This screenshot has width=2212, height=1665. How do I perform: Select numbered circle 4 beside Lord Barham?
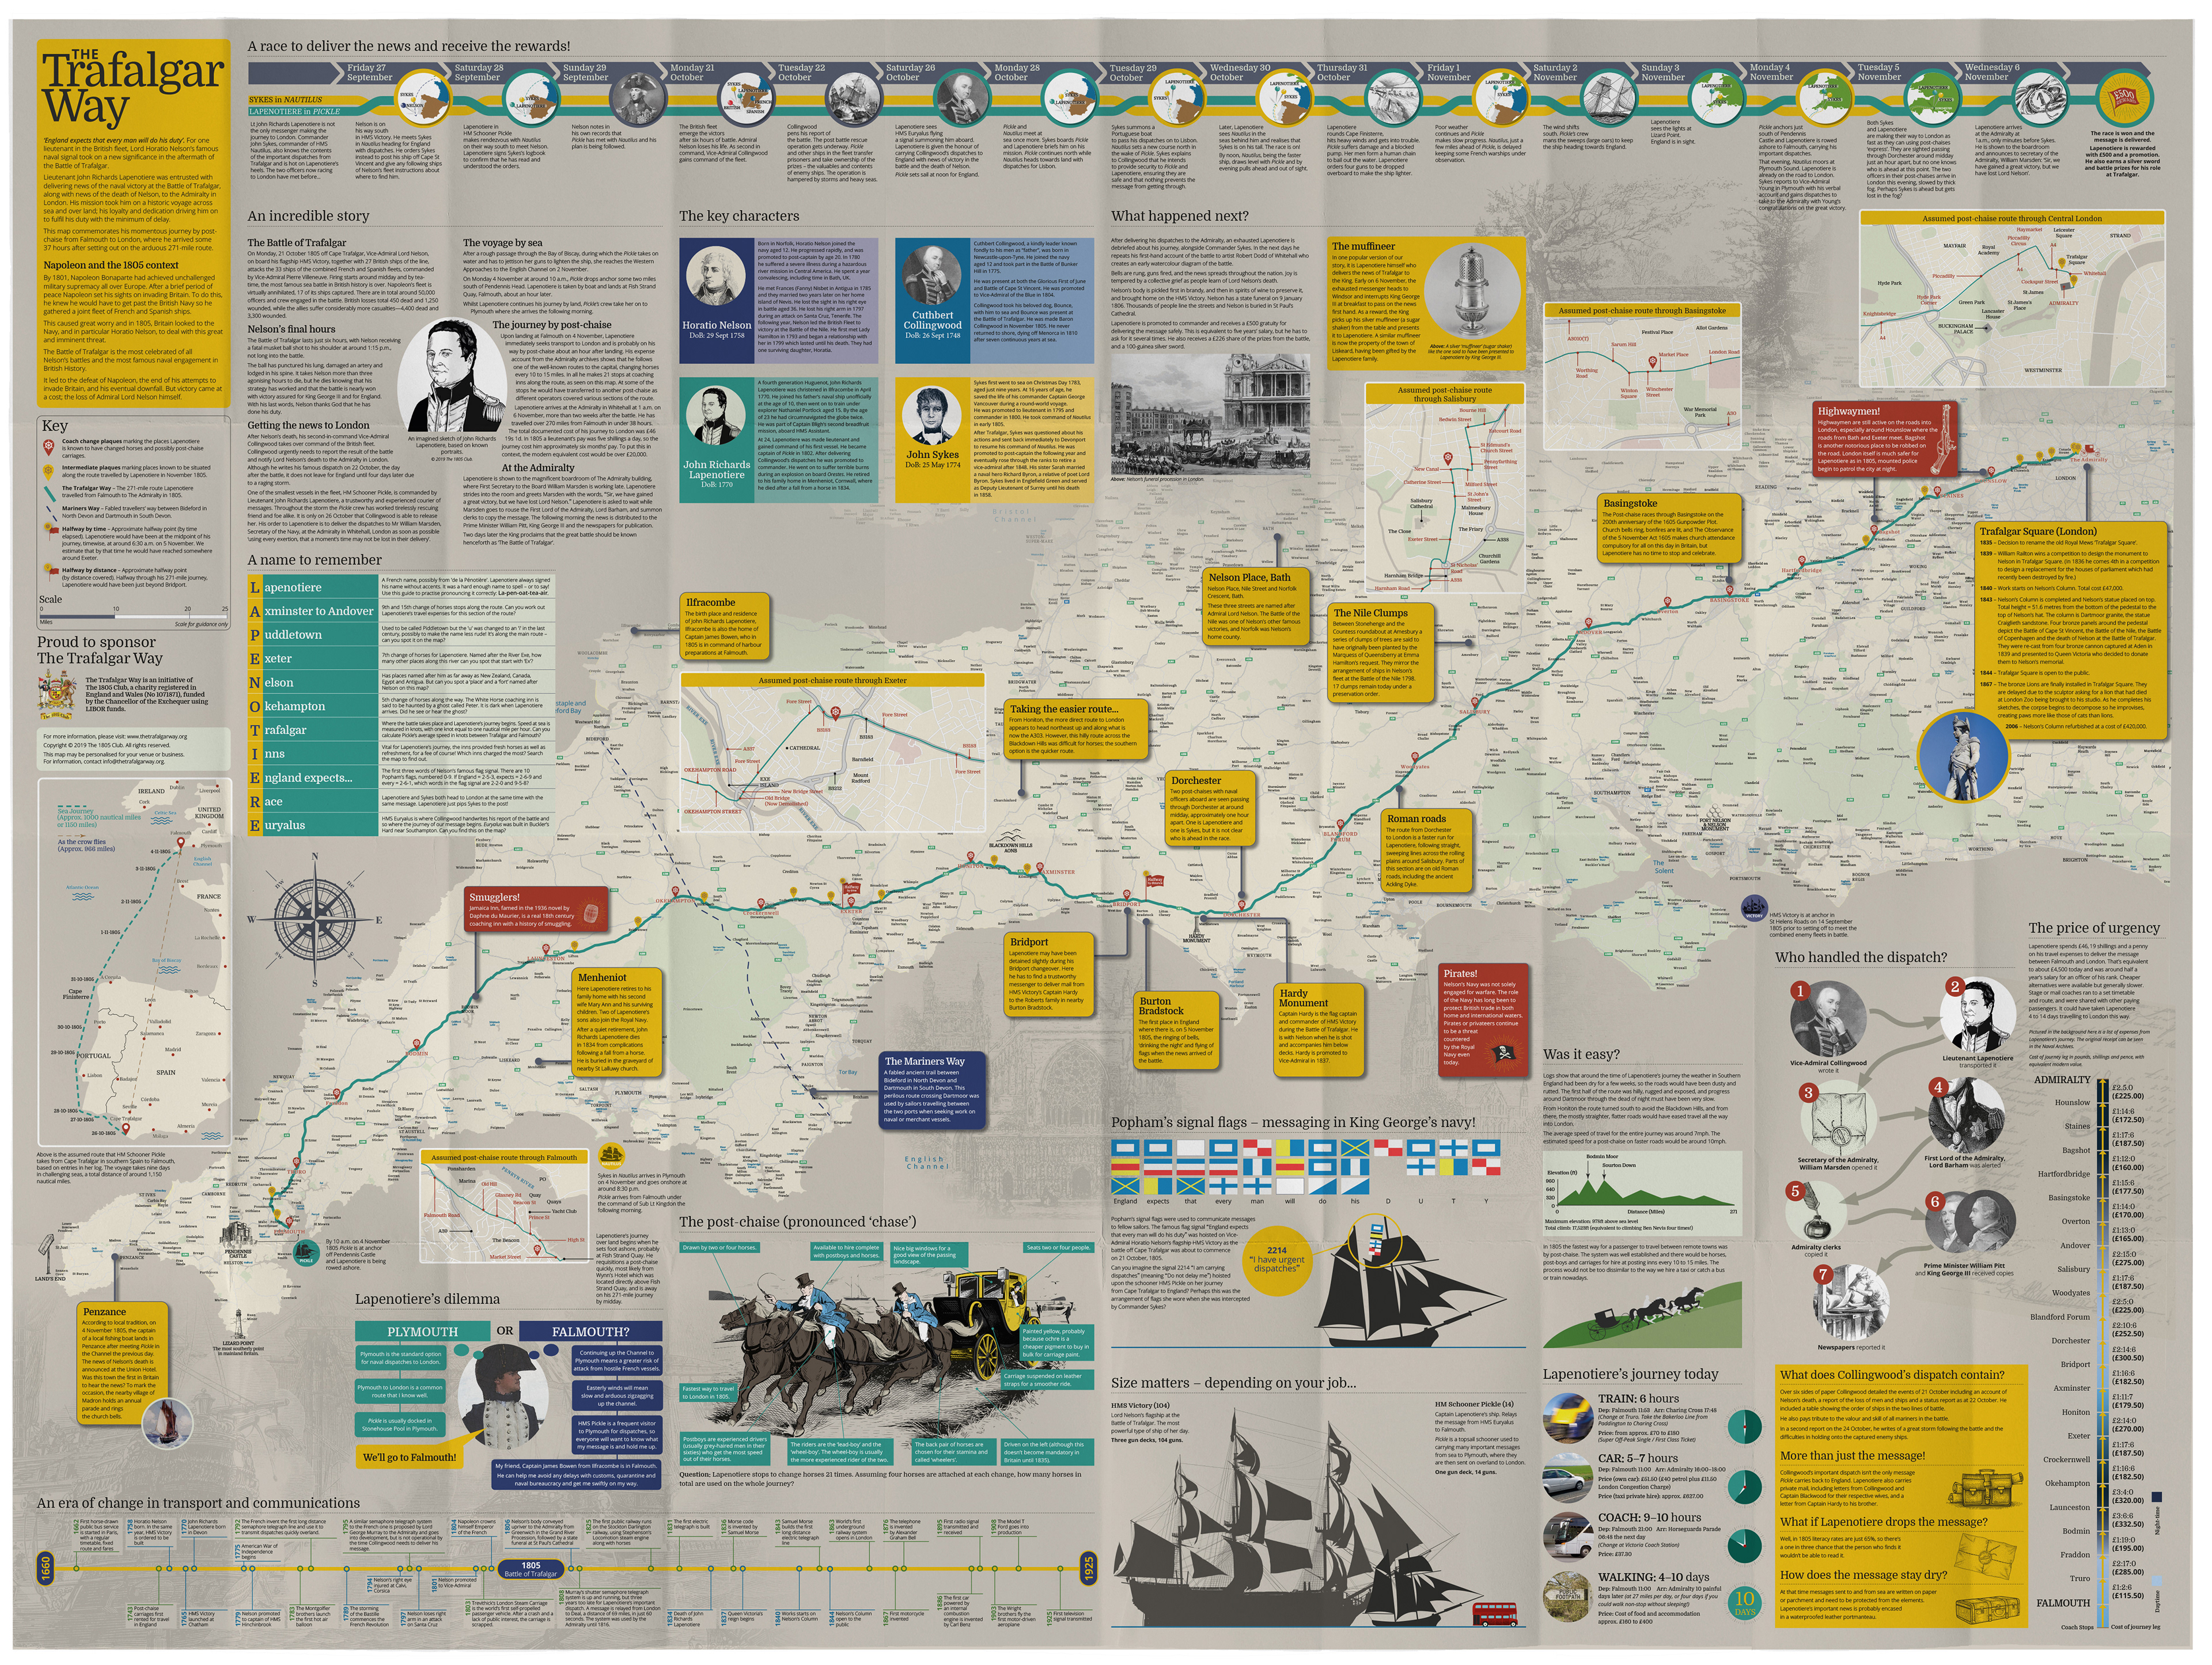[1938, 1087]
